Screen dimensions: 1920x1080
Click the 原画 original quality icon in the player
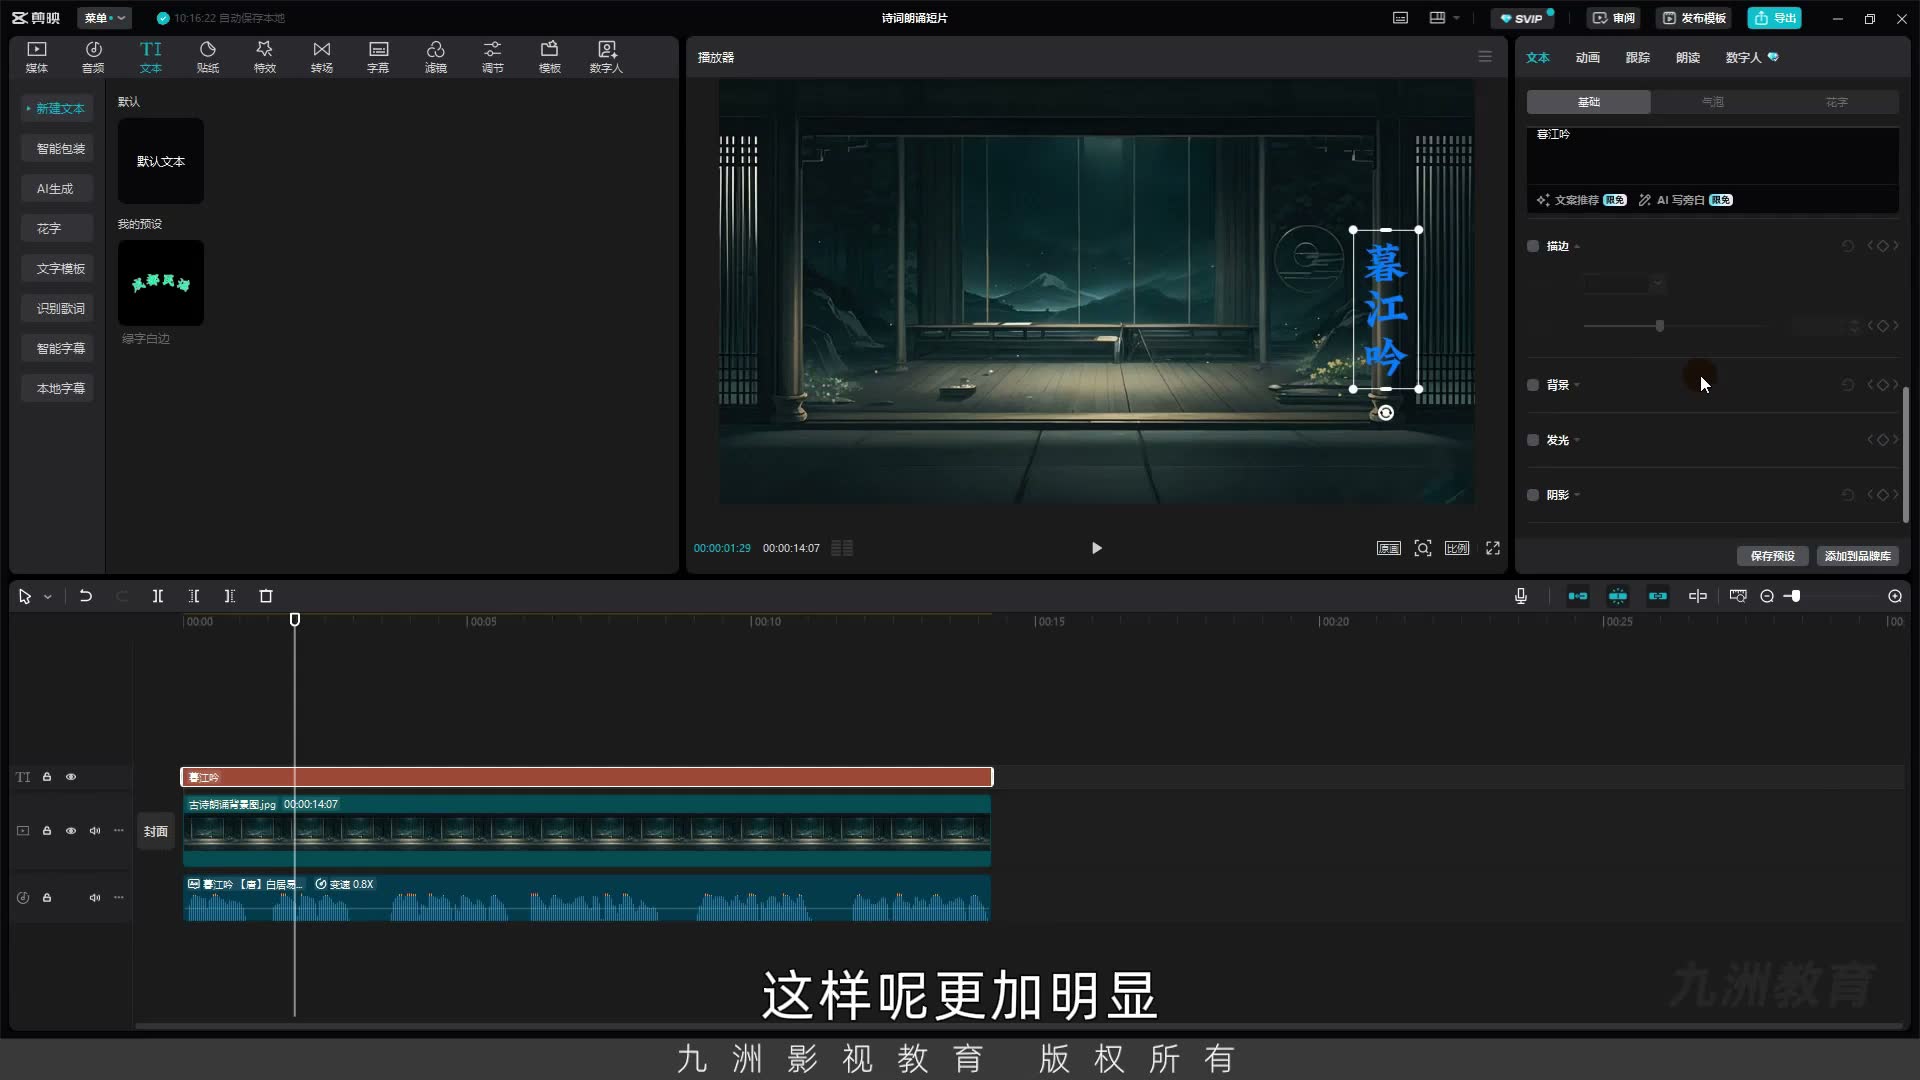[1389, 548]
